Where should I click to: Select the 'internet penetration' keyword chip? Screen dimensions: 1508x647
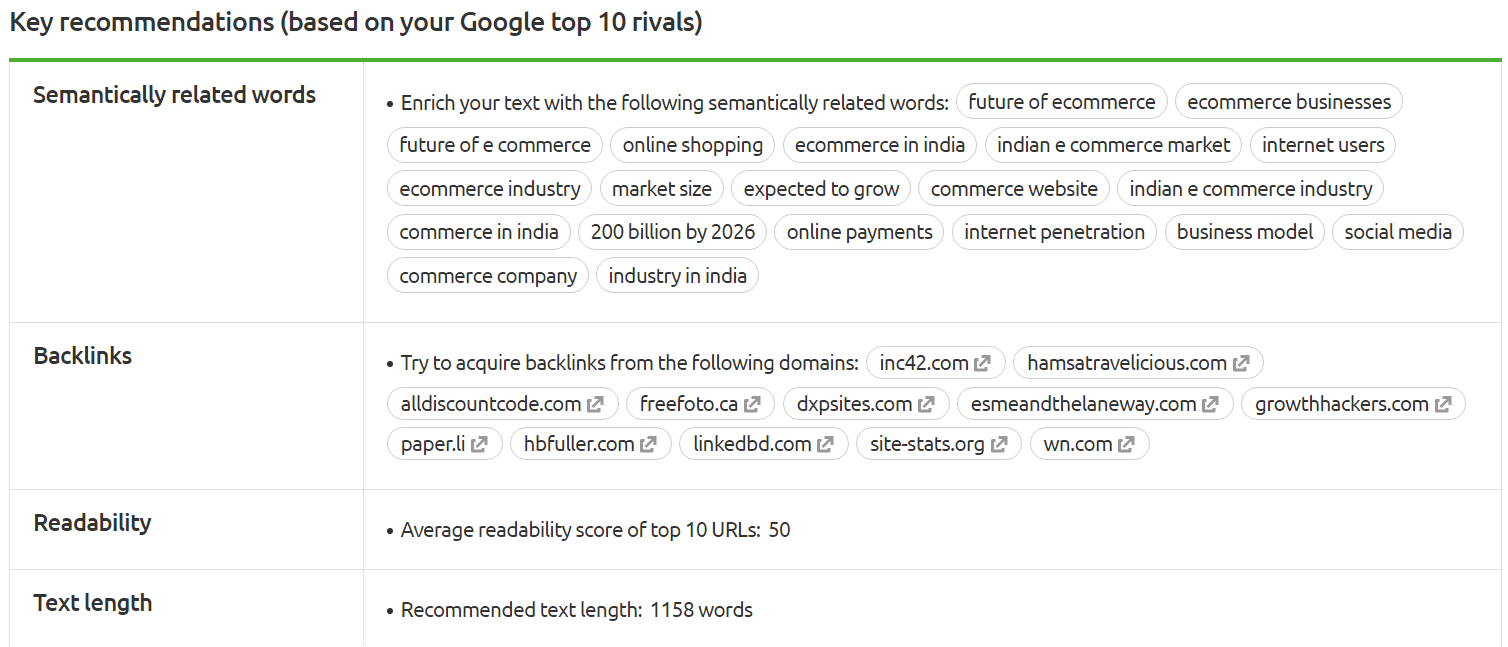(x=1054, y=231)
